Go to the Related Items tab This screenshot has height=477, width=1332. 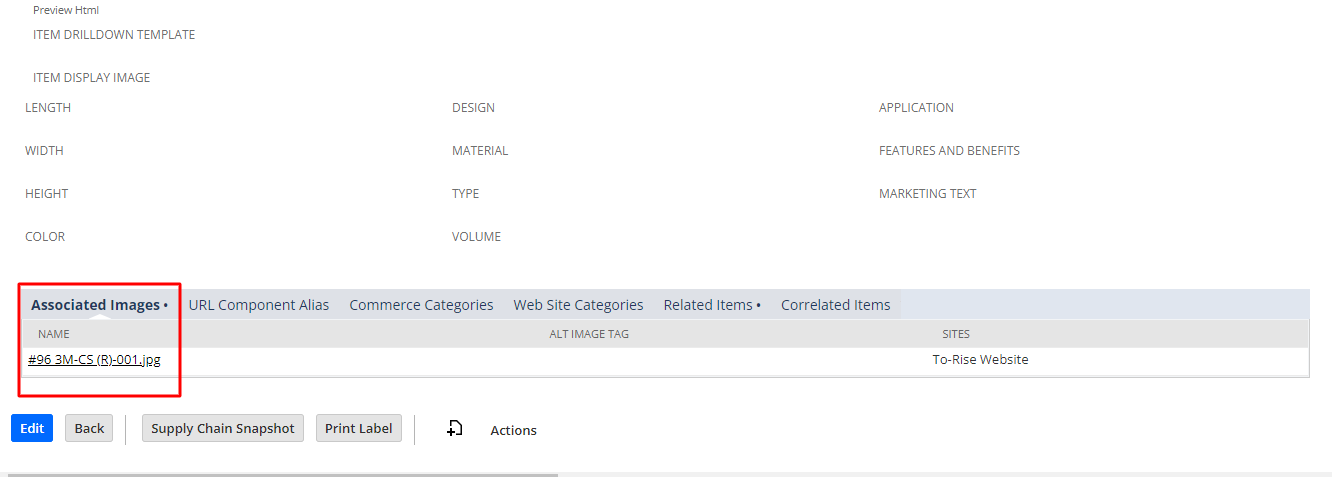click(x=712, y=305)
